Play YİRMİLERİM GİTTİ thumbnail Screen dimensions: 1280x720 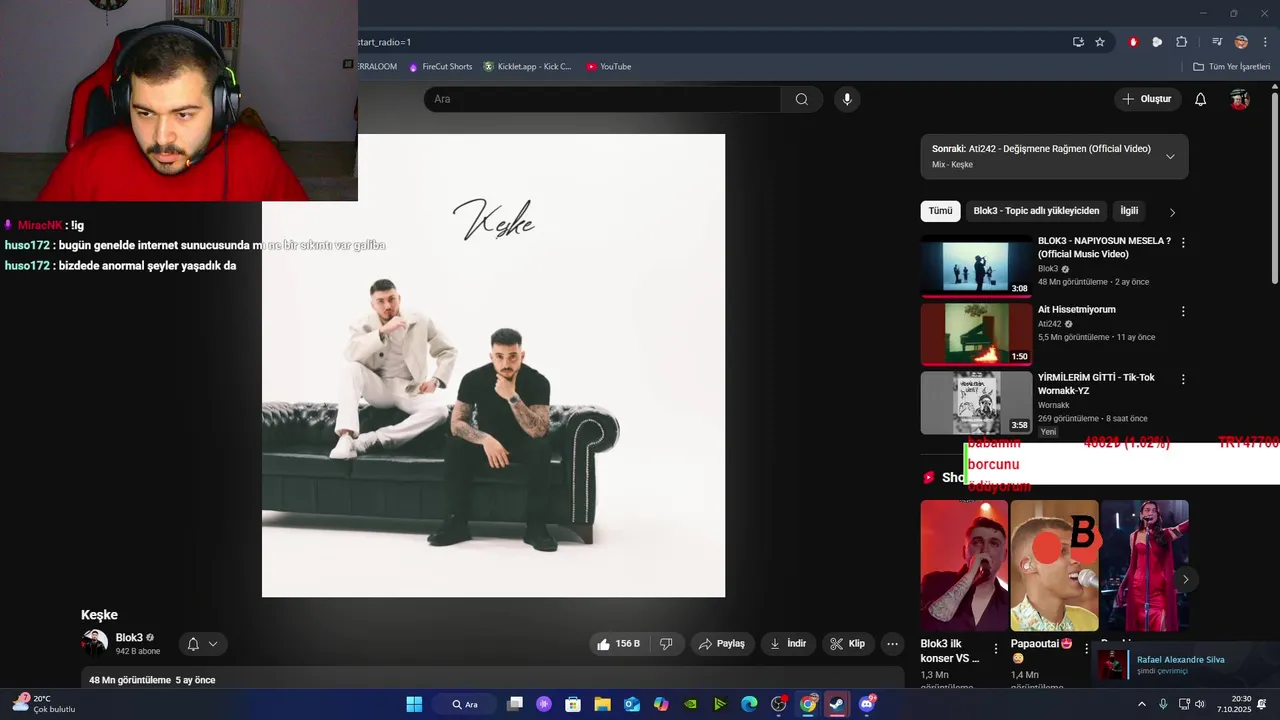(x=976, y=402)
